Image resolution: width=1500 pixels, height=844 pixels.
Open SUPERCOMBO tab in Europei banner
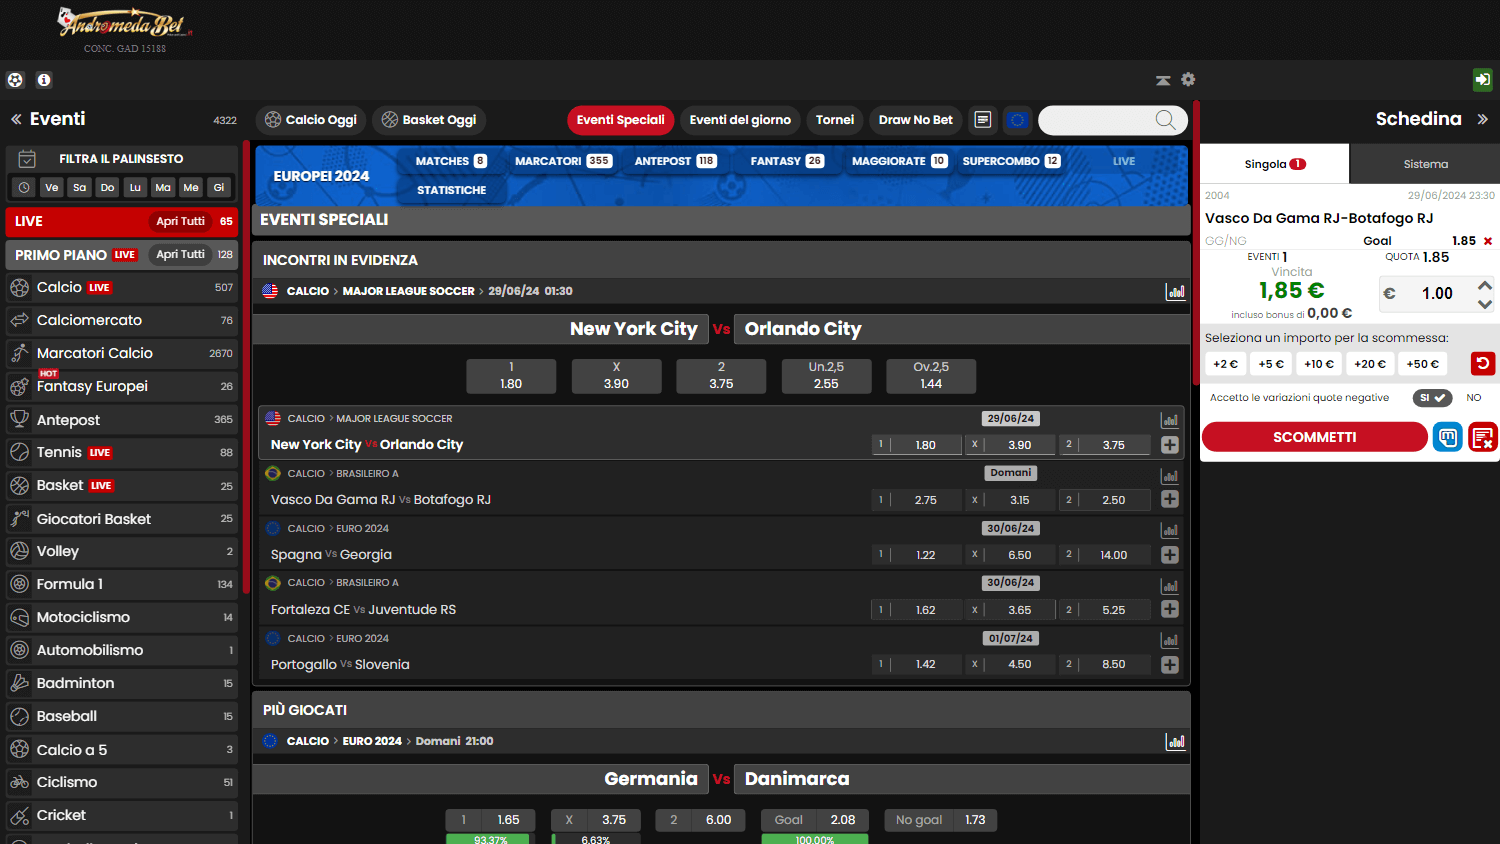[1011, 161]
